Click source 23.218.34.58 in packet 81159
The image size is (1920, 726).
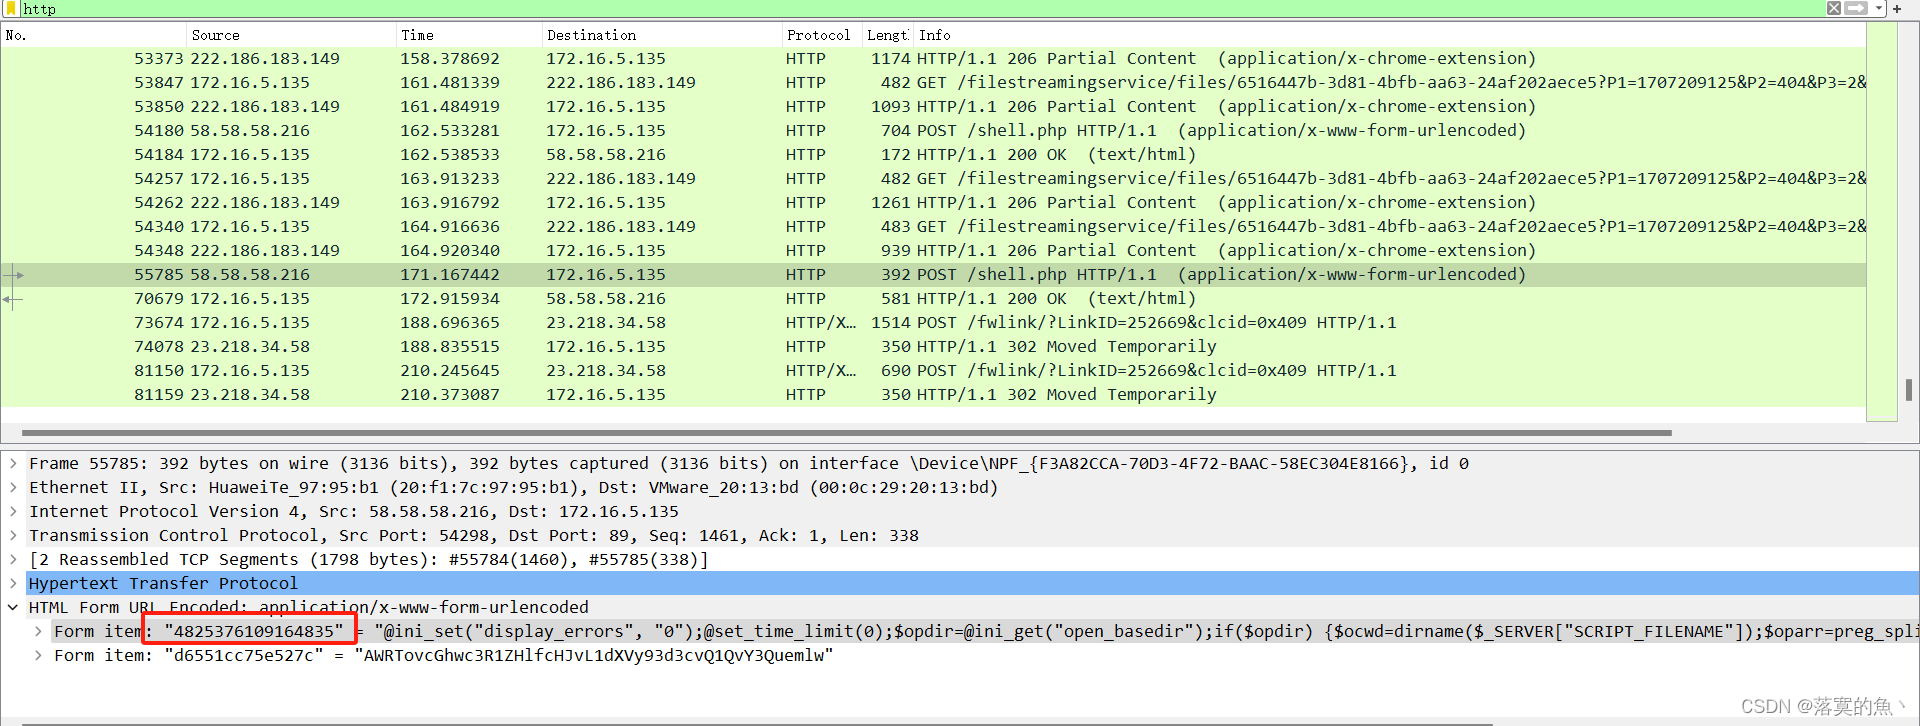pyautogui.click(x=250, y=394)
